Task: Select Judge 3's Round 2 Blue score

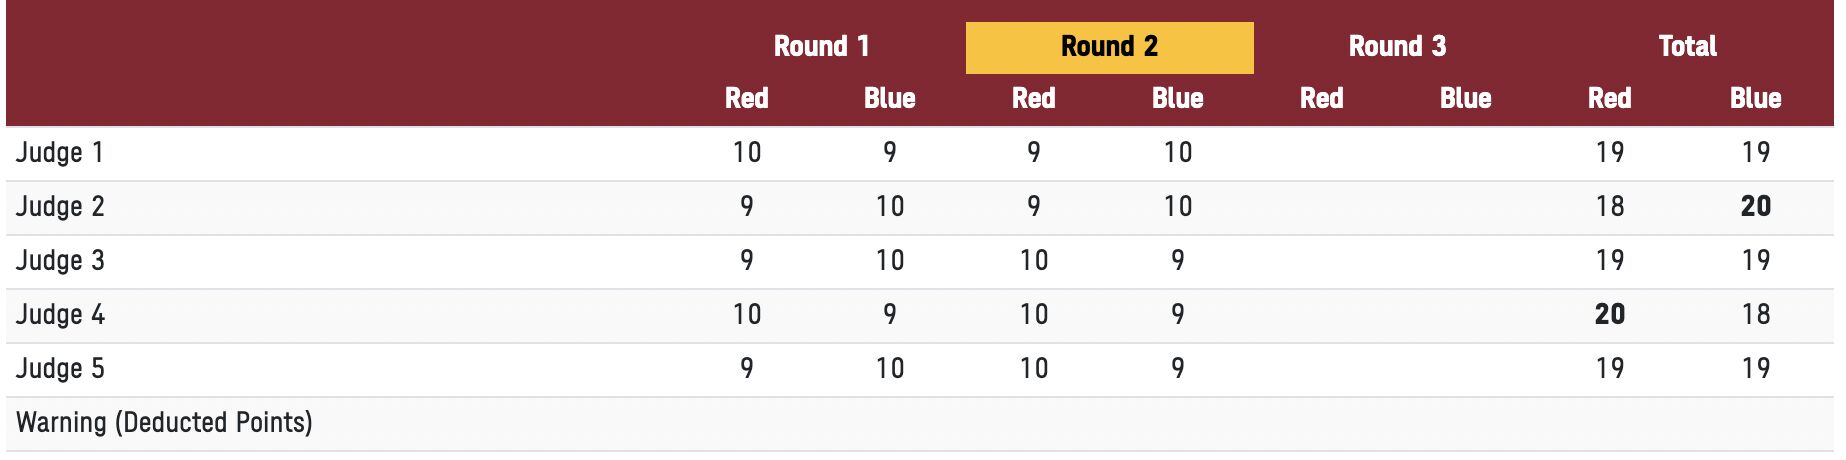Action: click(1177, 261)
